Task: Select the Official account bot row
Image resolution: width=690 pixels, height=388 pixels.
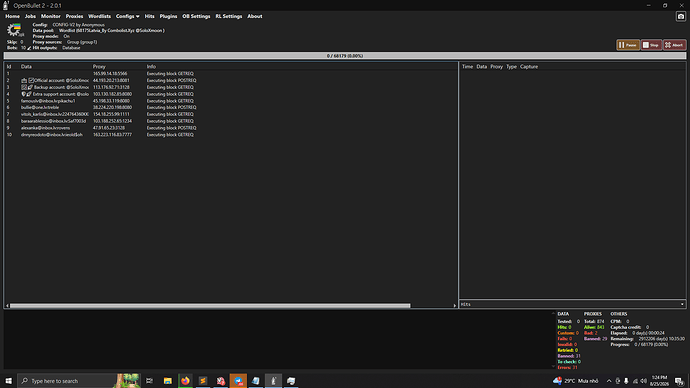Action: point(231,81)
